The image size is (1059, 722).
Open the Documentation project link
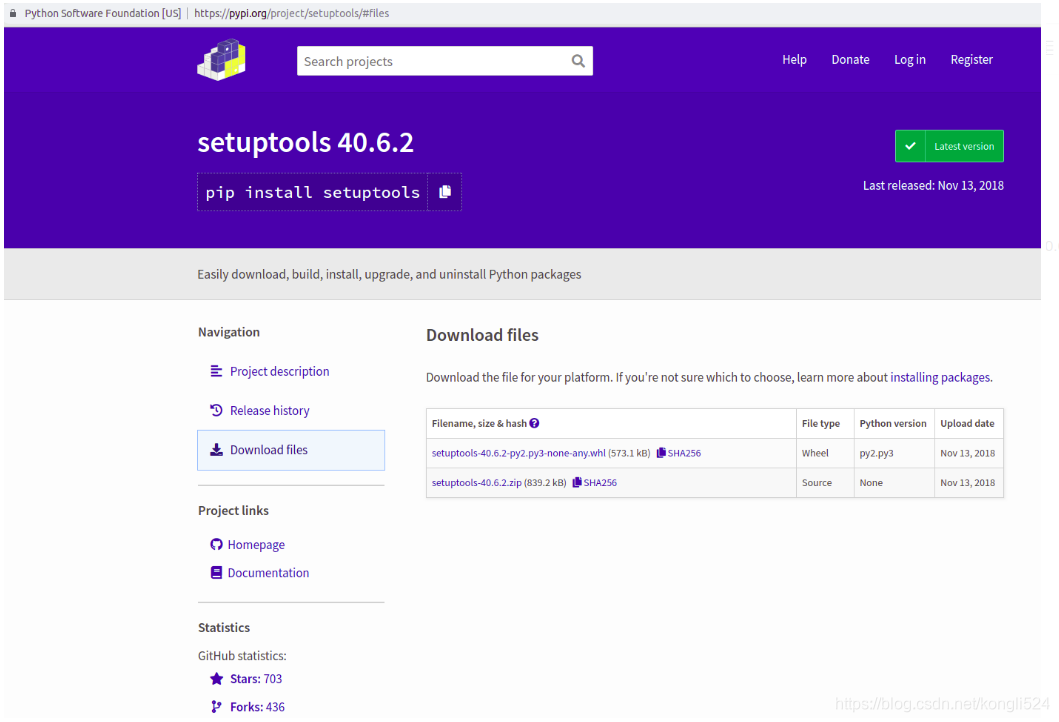[x=268, y=573]
